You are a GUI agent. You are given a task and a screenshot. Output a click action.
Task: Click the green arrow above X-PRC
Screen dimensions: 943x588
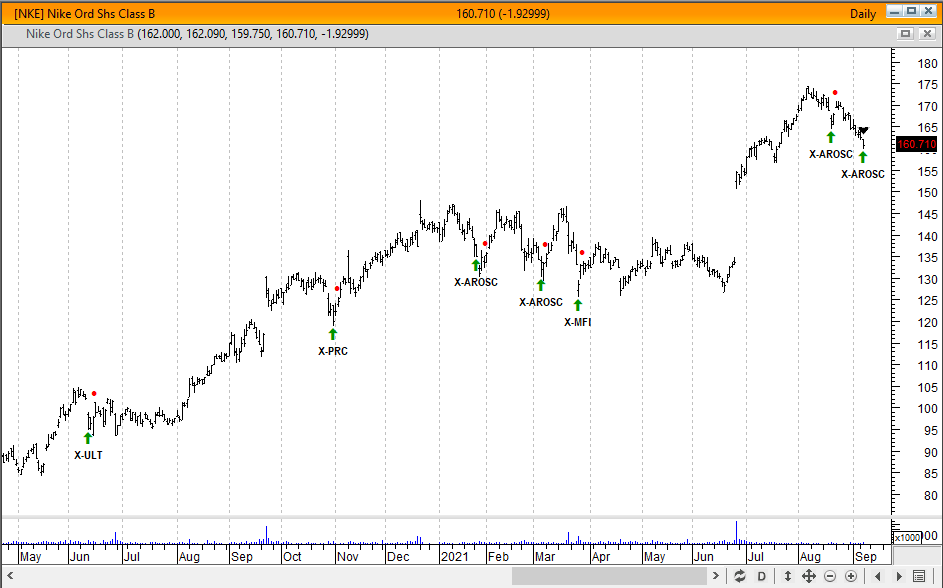[333, 334]
